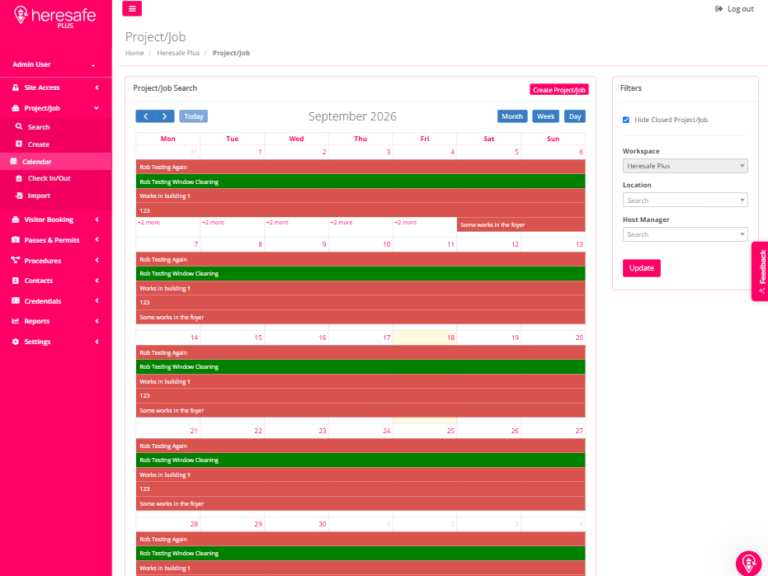Open green Rob Testing Window Cleaning, week of 7th
The height and width of the screenshot is (576, 768).
coord(360,274)
